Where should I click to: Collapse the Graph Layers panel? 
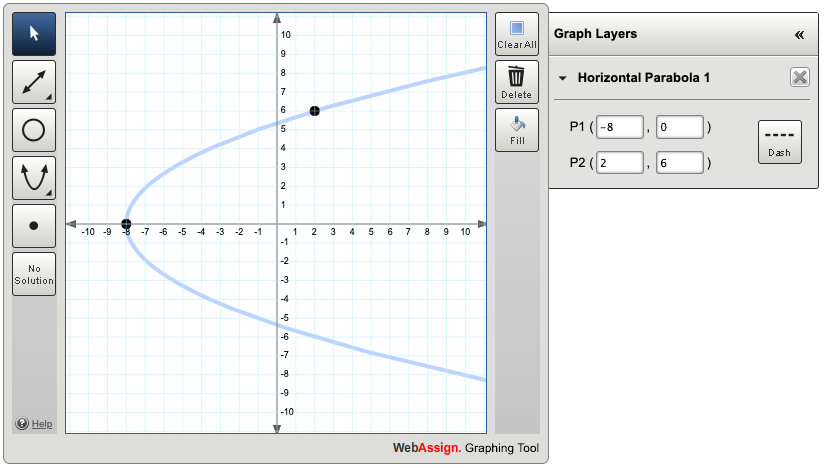click(x=799, y=35)
